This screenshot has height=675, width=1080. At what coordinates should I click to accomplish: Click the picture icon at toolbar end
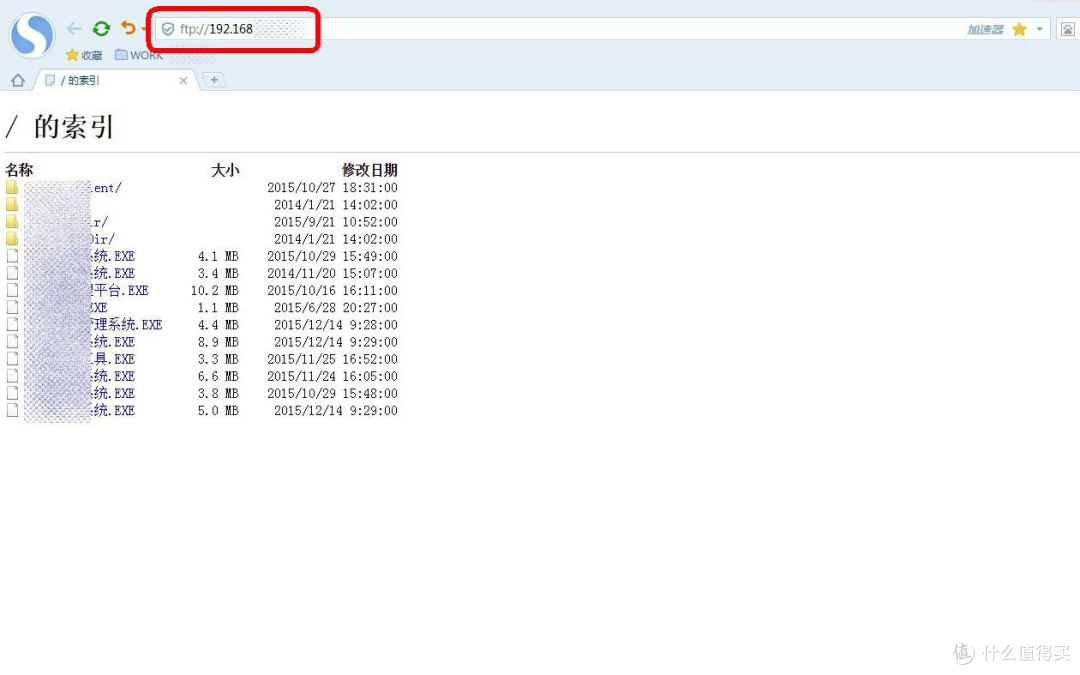click(1068, 29)
